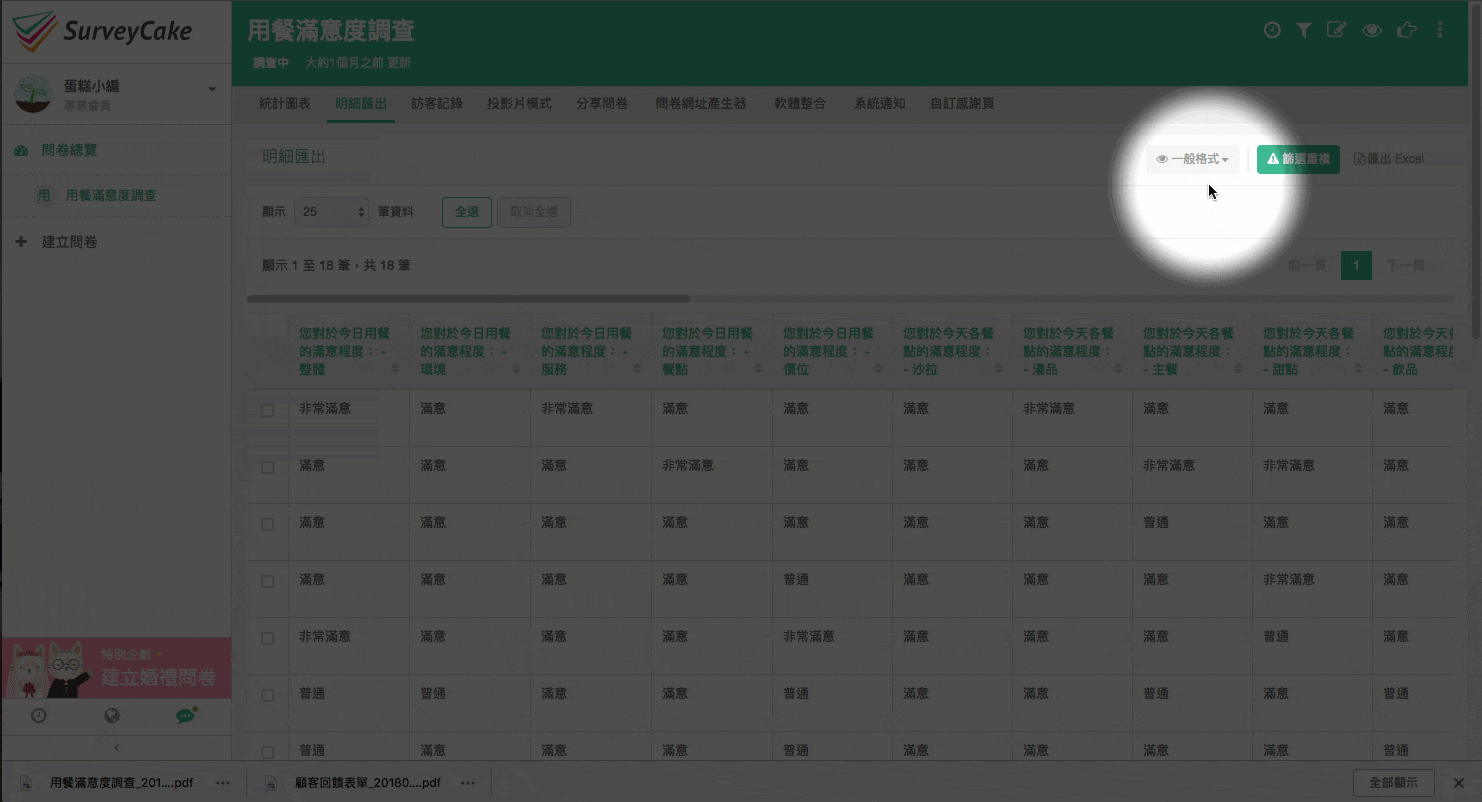Go to 下一頁 next page
Viewport: 1482px width, 802px height.
tap(1405, 266)
